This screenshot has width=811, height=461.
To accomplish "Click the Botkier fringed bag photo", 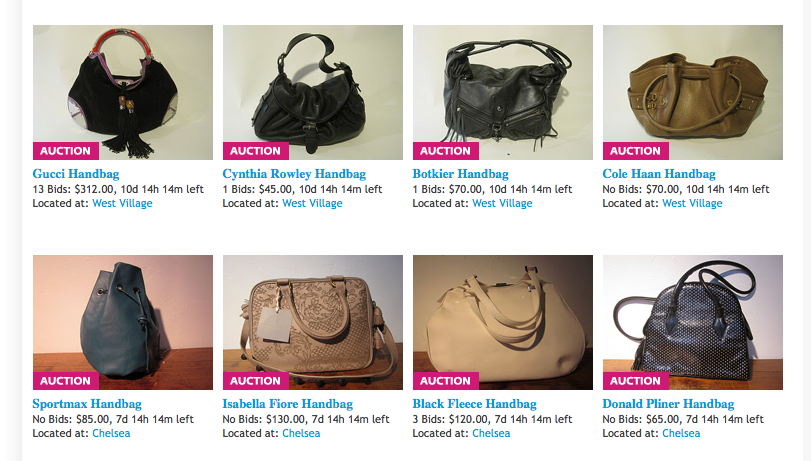I will tap(503, 92).
